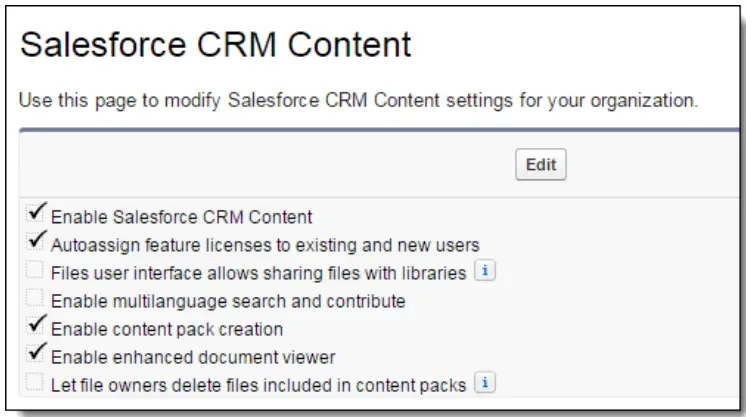Uncheck the Autoassign feature licenses checkbox
The image size is (746, 417).
coord(39,242)
